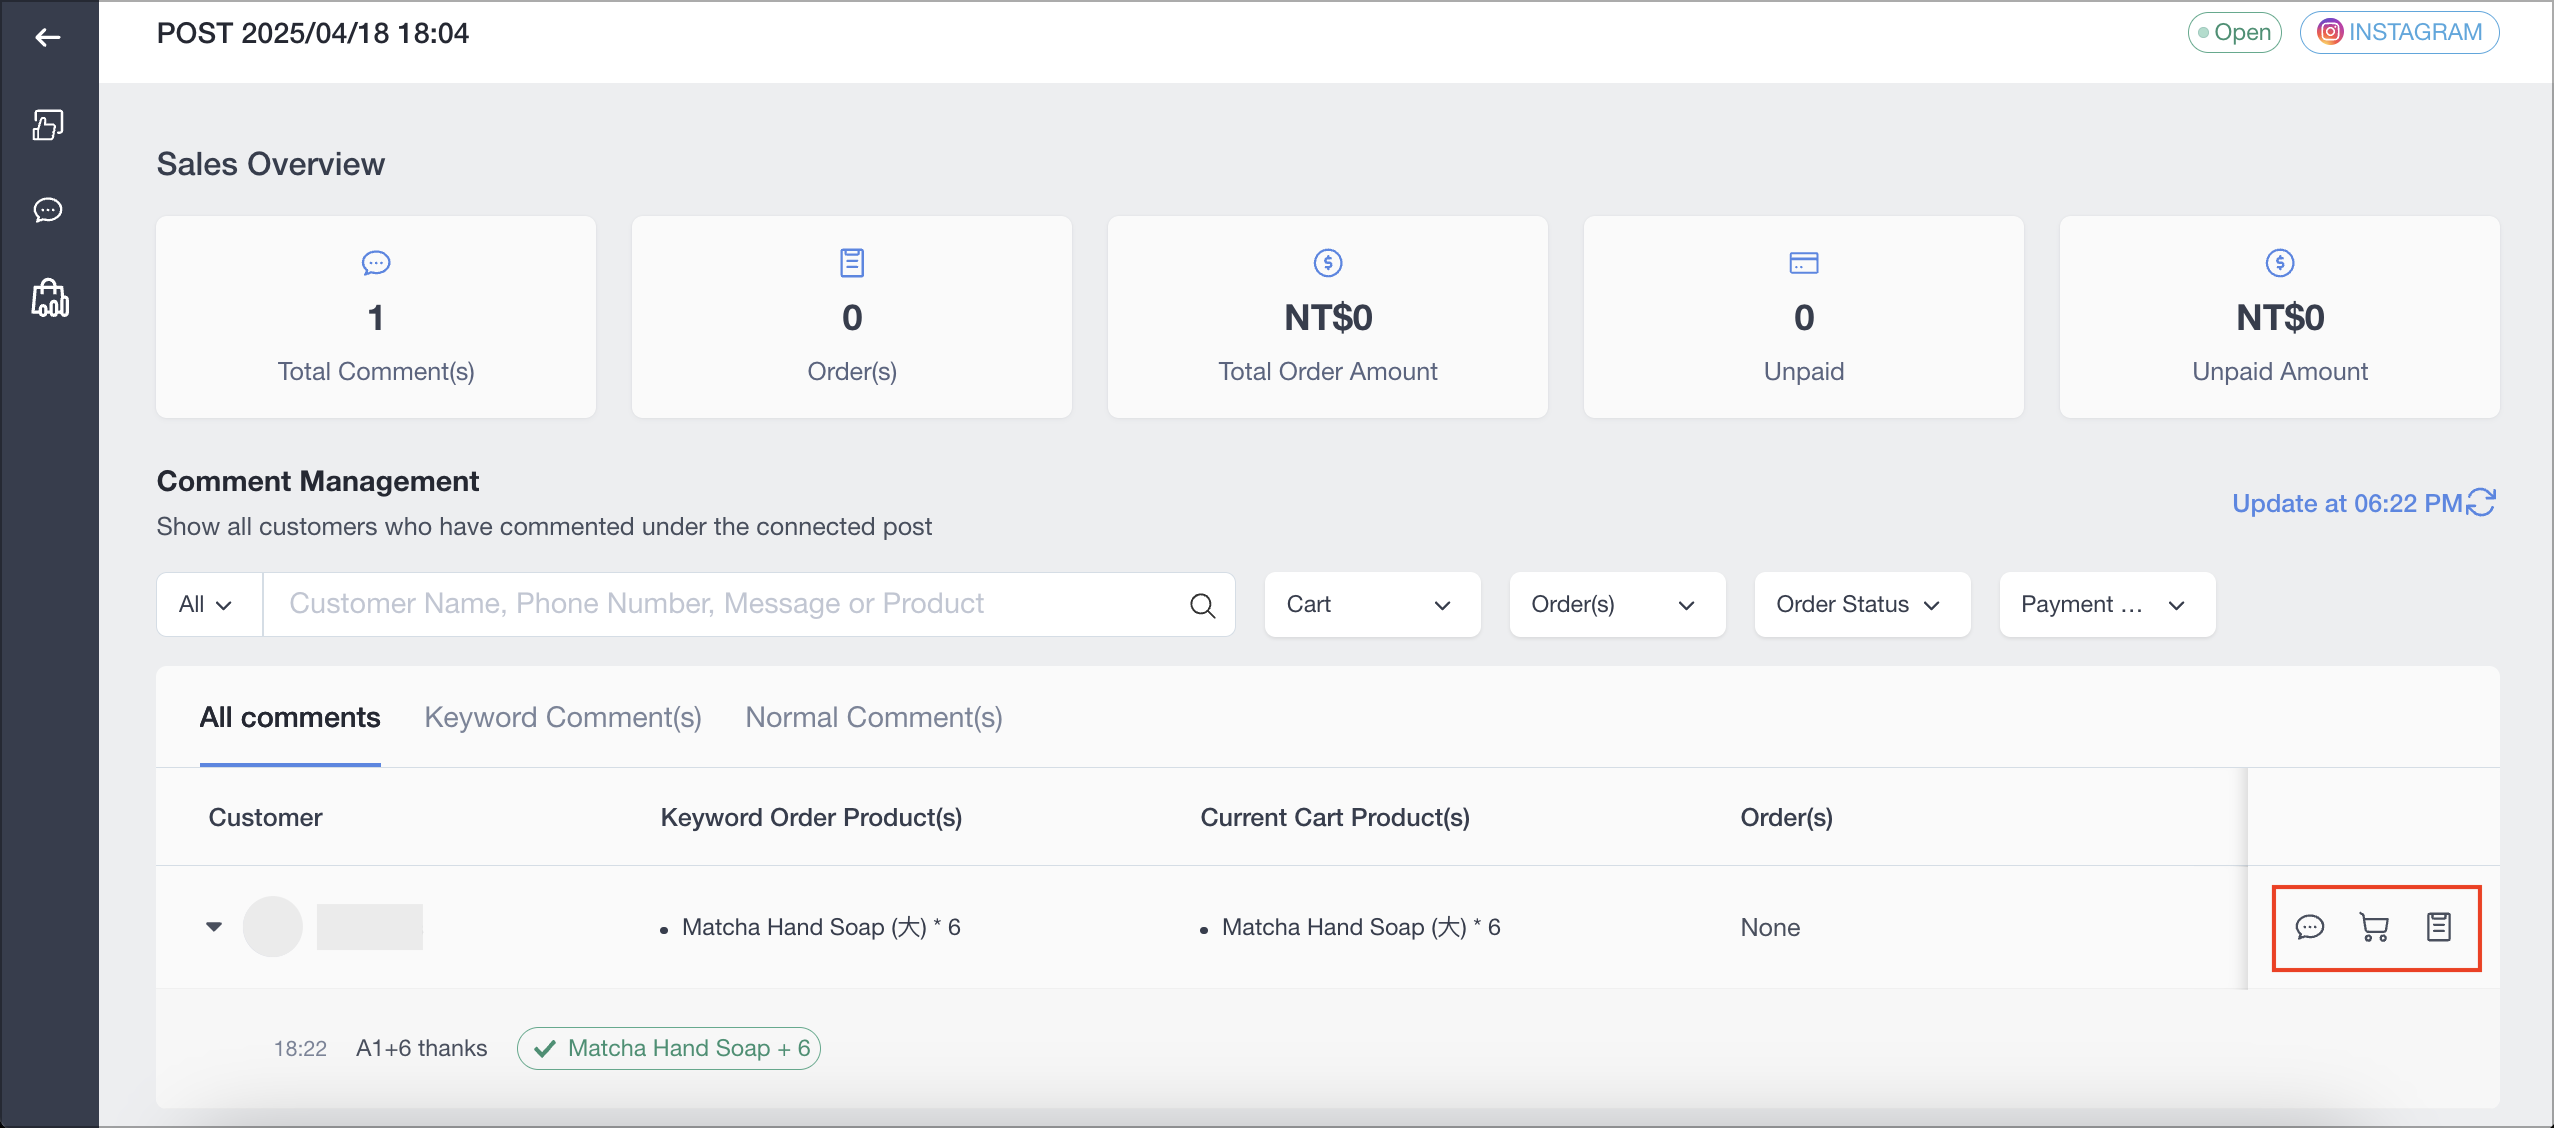2554x1128 pixels.
Task: Click the Total Order Amount card
Action: (x=1328, y=317)
